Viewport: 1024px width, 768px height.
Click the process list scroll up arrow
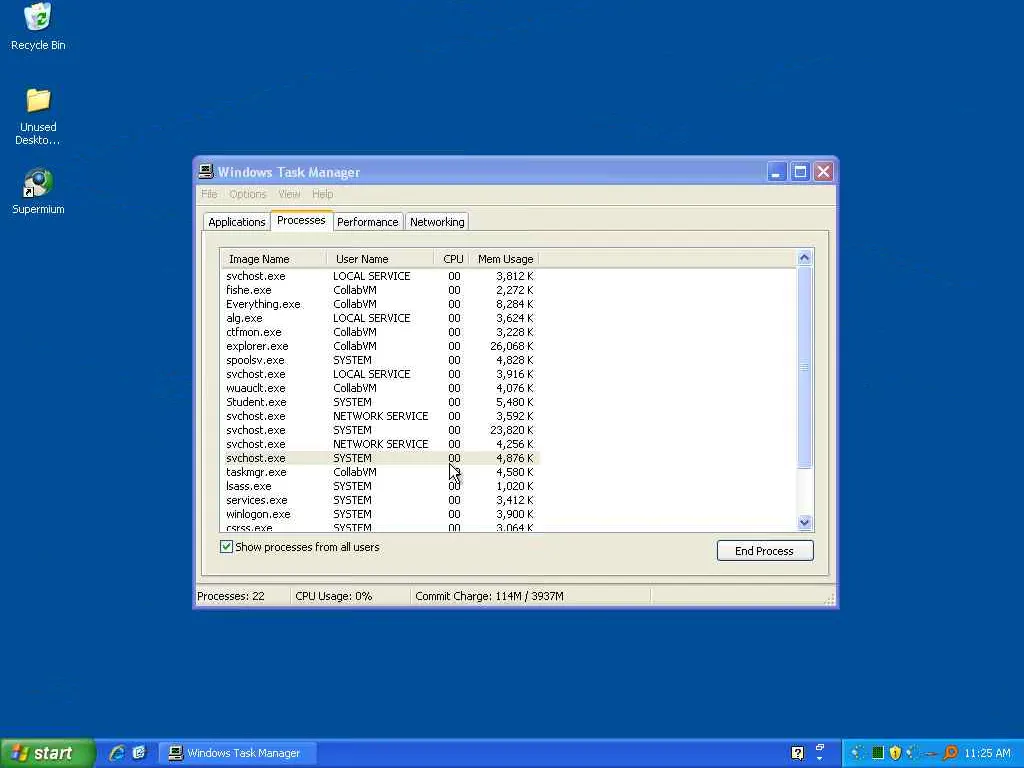[x=805, y=258]
